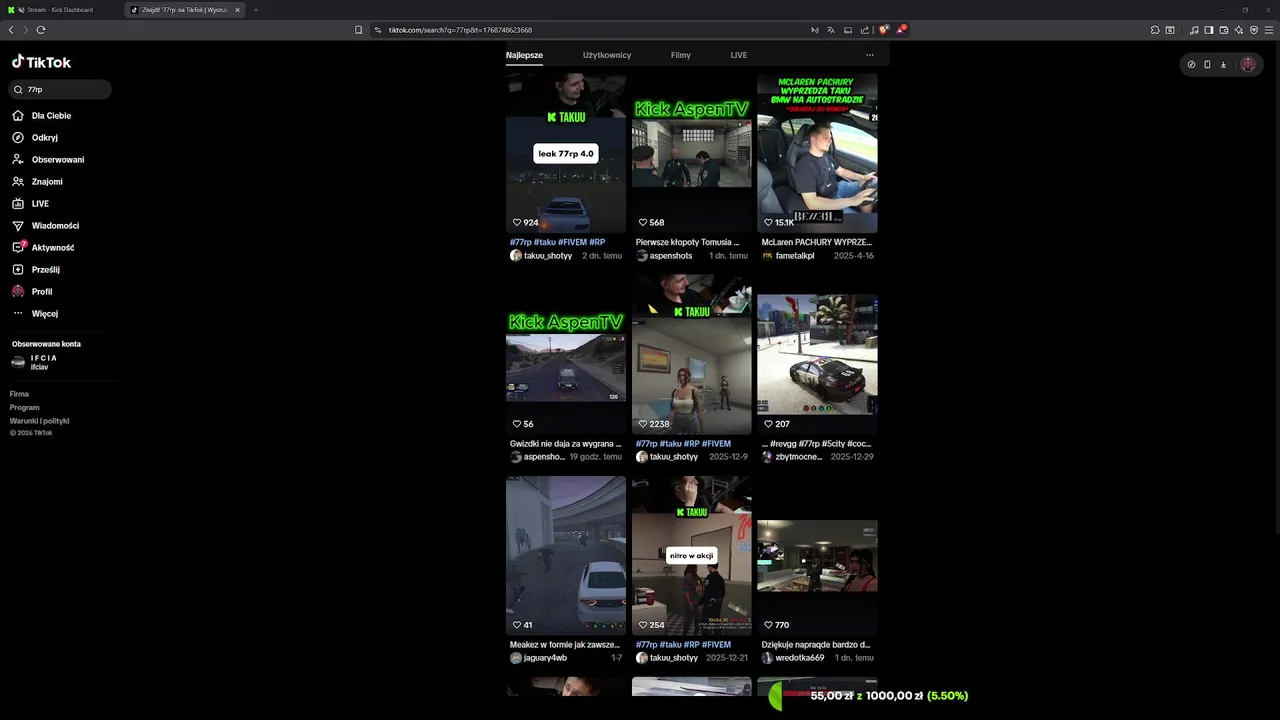Open takuu_shotyy profile, posted 2 dn. temu
This screenshot has width=1280, height=720.
[x=541, y=256]
